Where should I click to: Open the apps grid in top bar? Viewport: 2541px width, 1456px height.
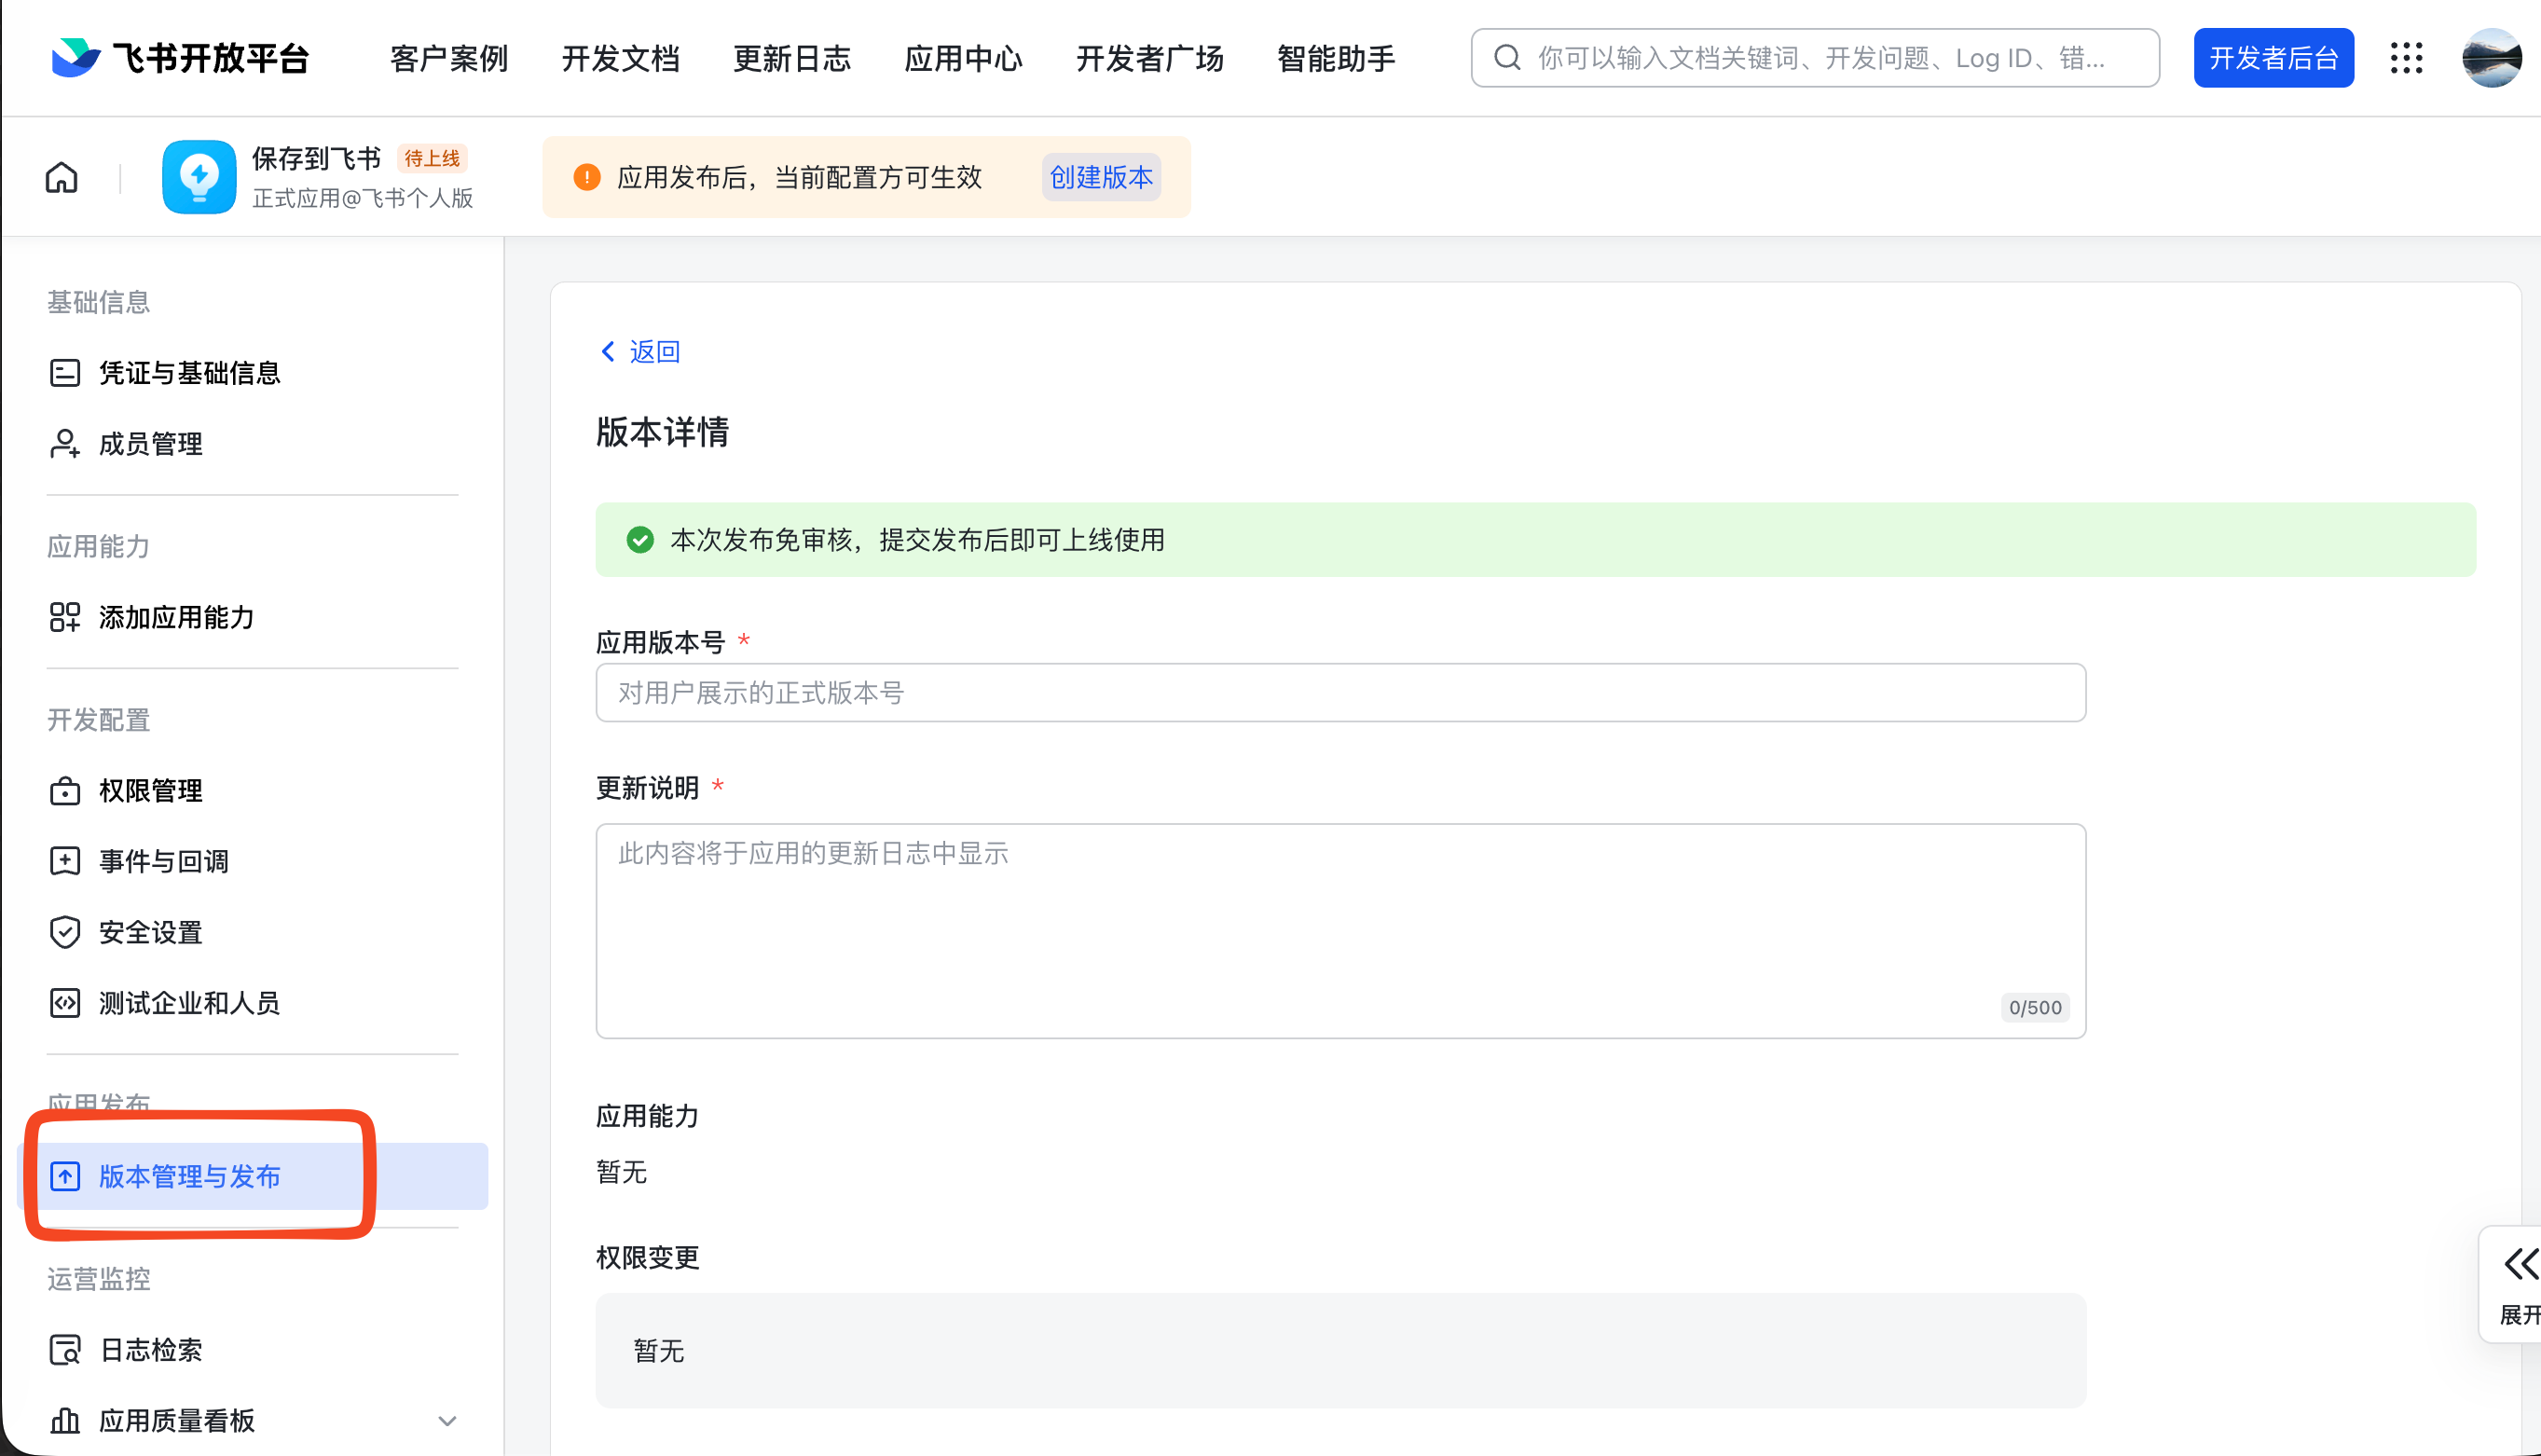coord(2408,57)
